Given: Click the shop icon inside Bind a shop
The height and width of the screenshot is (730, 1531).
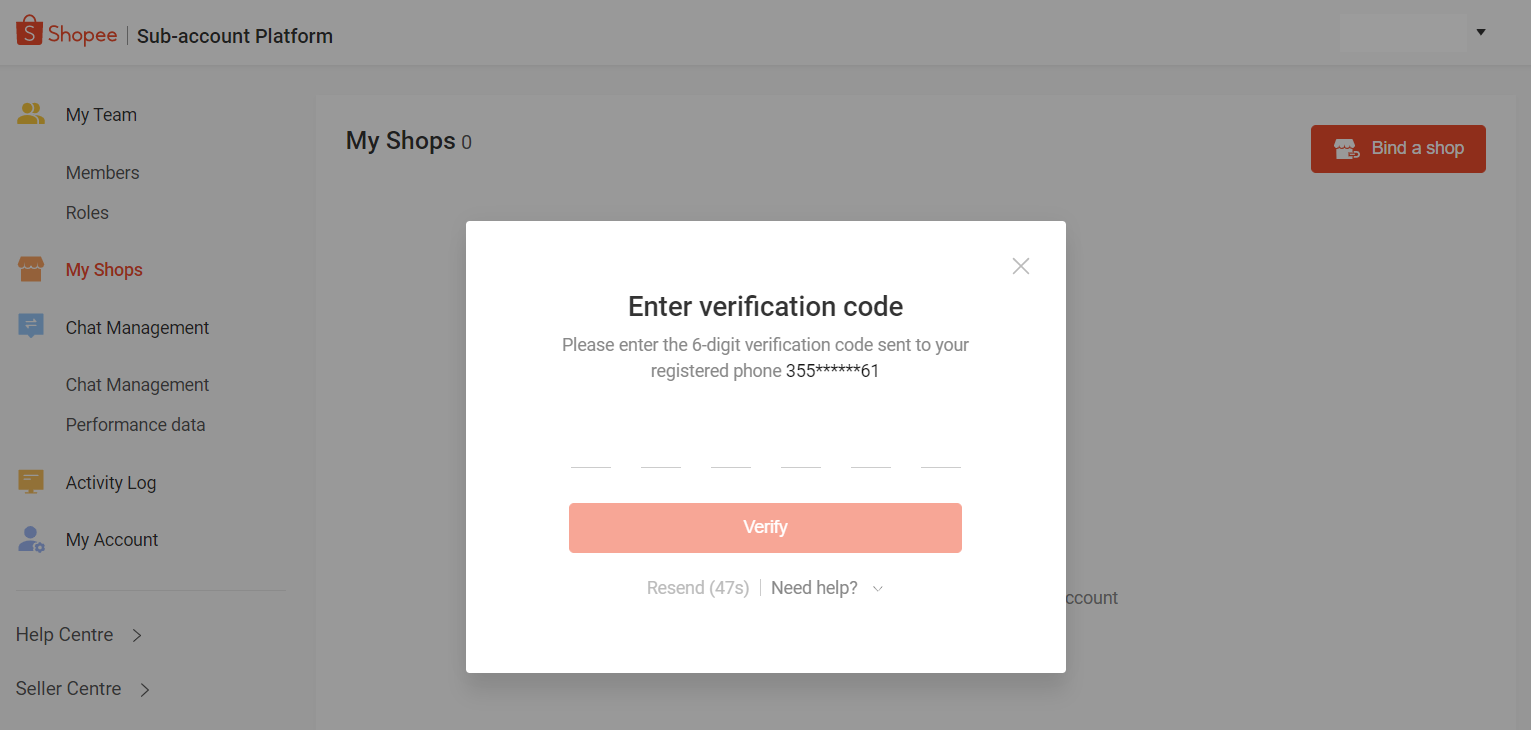Looking at the screenshot, I should point(1347,148).
